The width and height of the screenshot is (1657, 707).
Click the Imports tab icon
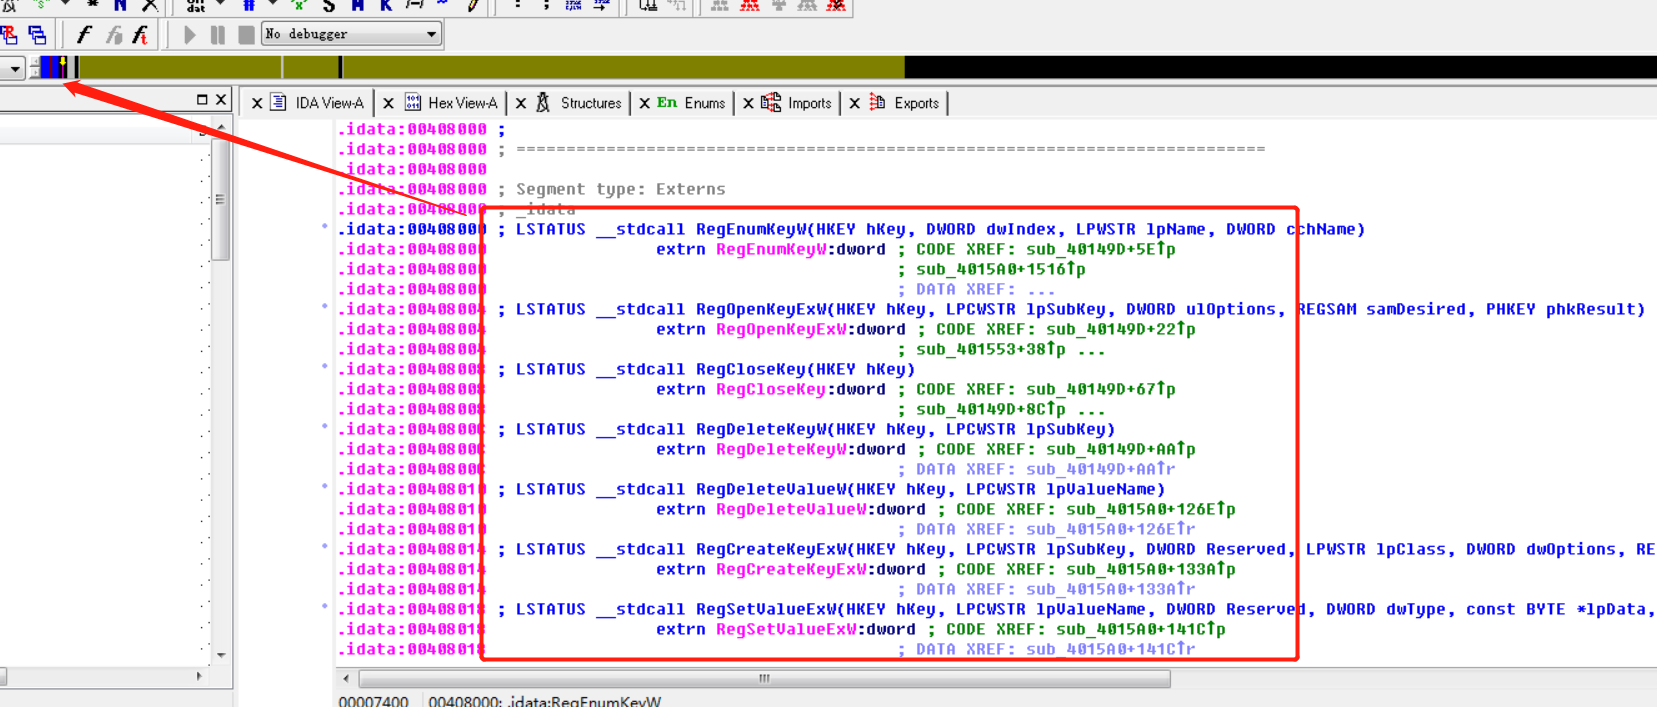tap(771, 102)
